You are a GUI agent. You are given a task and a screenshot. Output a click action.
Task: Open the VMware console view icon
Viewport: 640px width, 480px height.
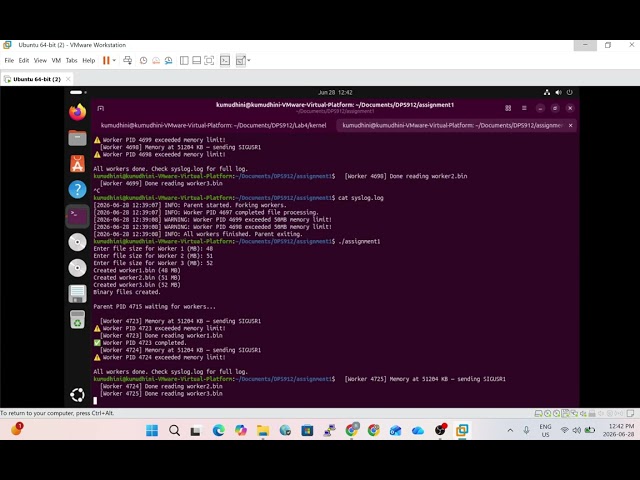tap(225, 60)
